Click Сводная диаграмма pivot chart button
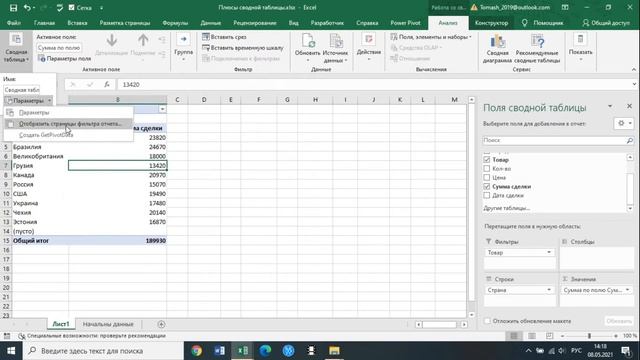This screenshot has height=360, width=640. tap(497, 48)
